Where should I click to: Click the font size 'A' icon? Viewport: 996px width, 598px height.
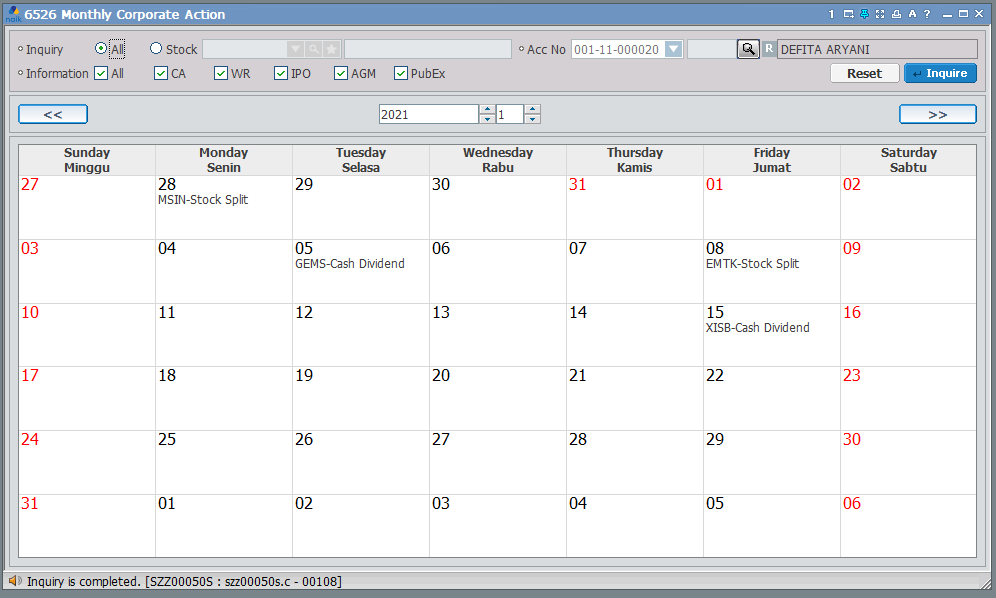(912, 14)
